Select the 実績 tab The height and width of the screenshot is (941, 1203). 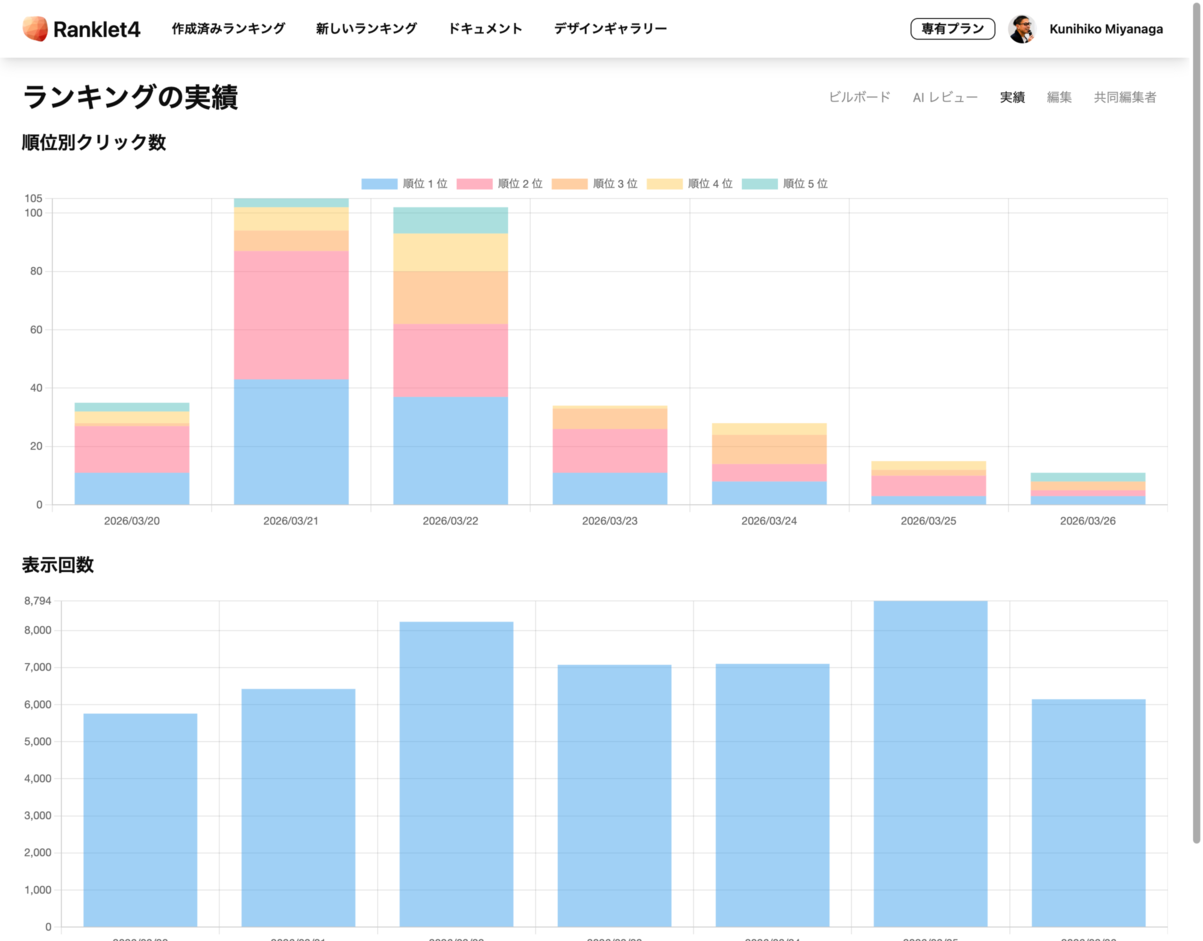[x=1011, y=97]
